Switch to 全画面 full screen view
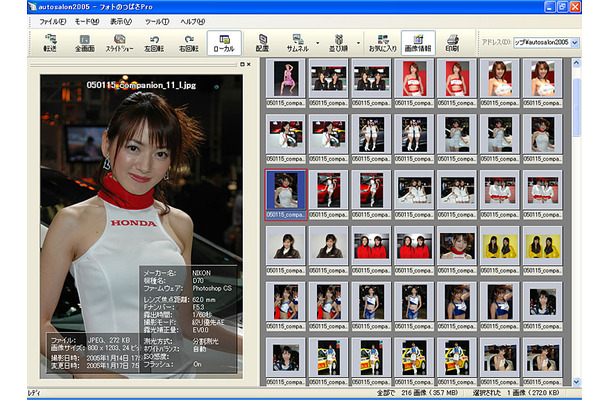The height and width of the screenshot is (400, 610). click(84, 43)
